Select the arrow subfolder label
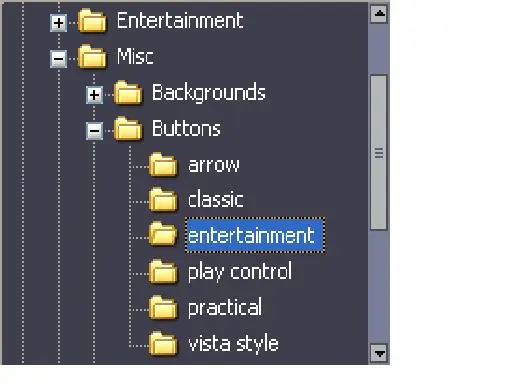This screenshot has height=384, width=512. pyautogui.click(x=214, y=165)
